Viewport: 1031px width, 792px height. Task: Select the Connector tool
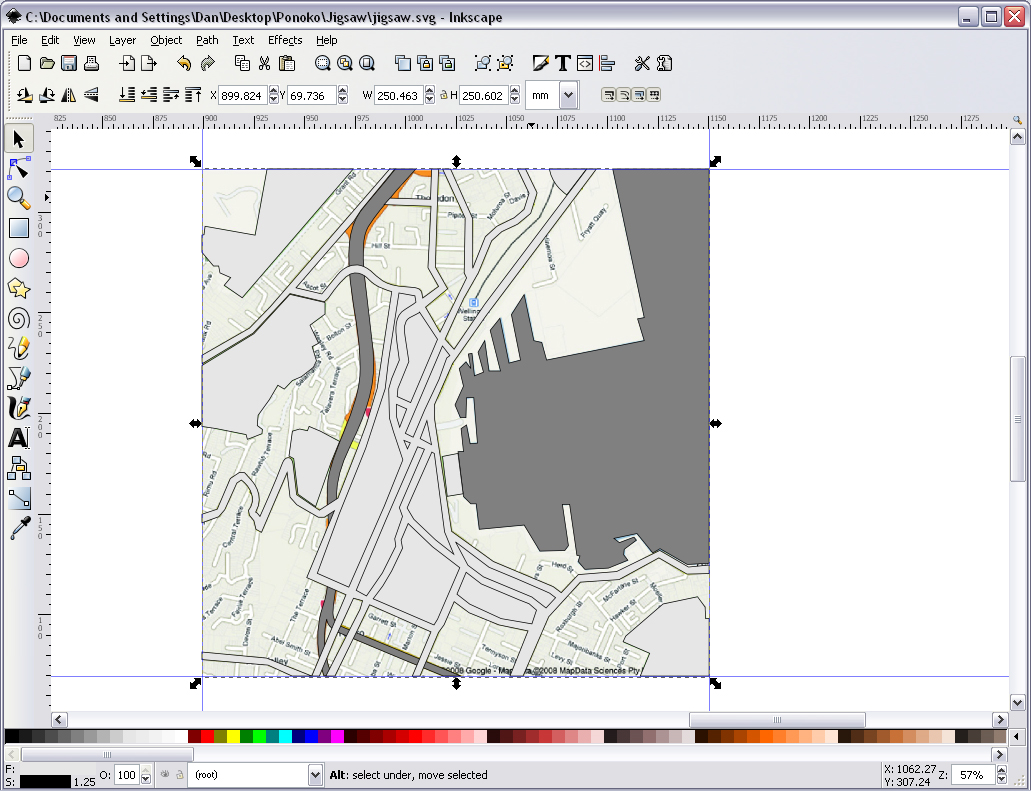pyautogui.click(x=18, y=468)
